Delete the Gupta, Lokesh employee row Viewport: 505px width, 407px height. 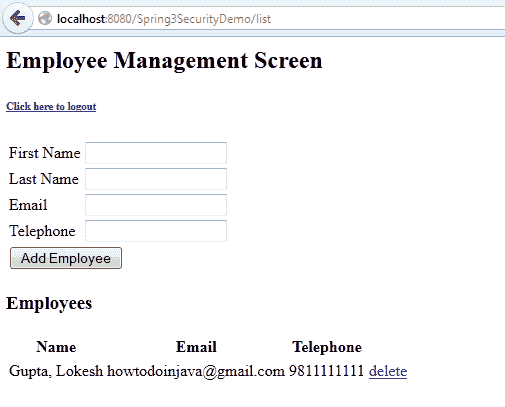pos(388,371)
